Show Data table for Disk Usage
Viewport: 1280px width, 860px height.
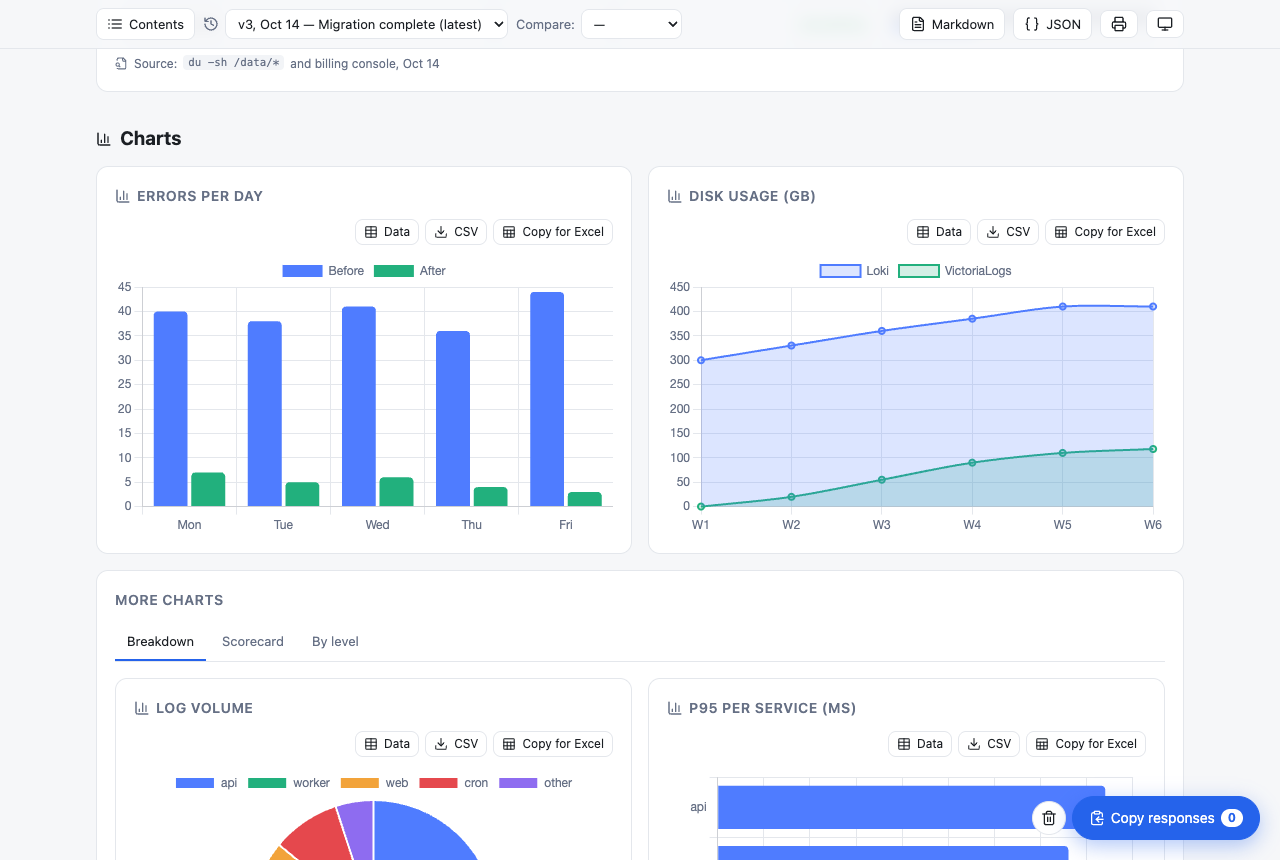(939, 232)
